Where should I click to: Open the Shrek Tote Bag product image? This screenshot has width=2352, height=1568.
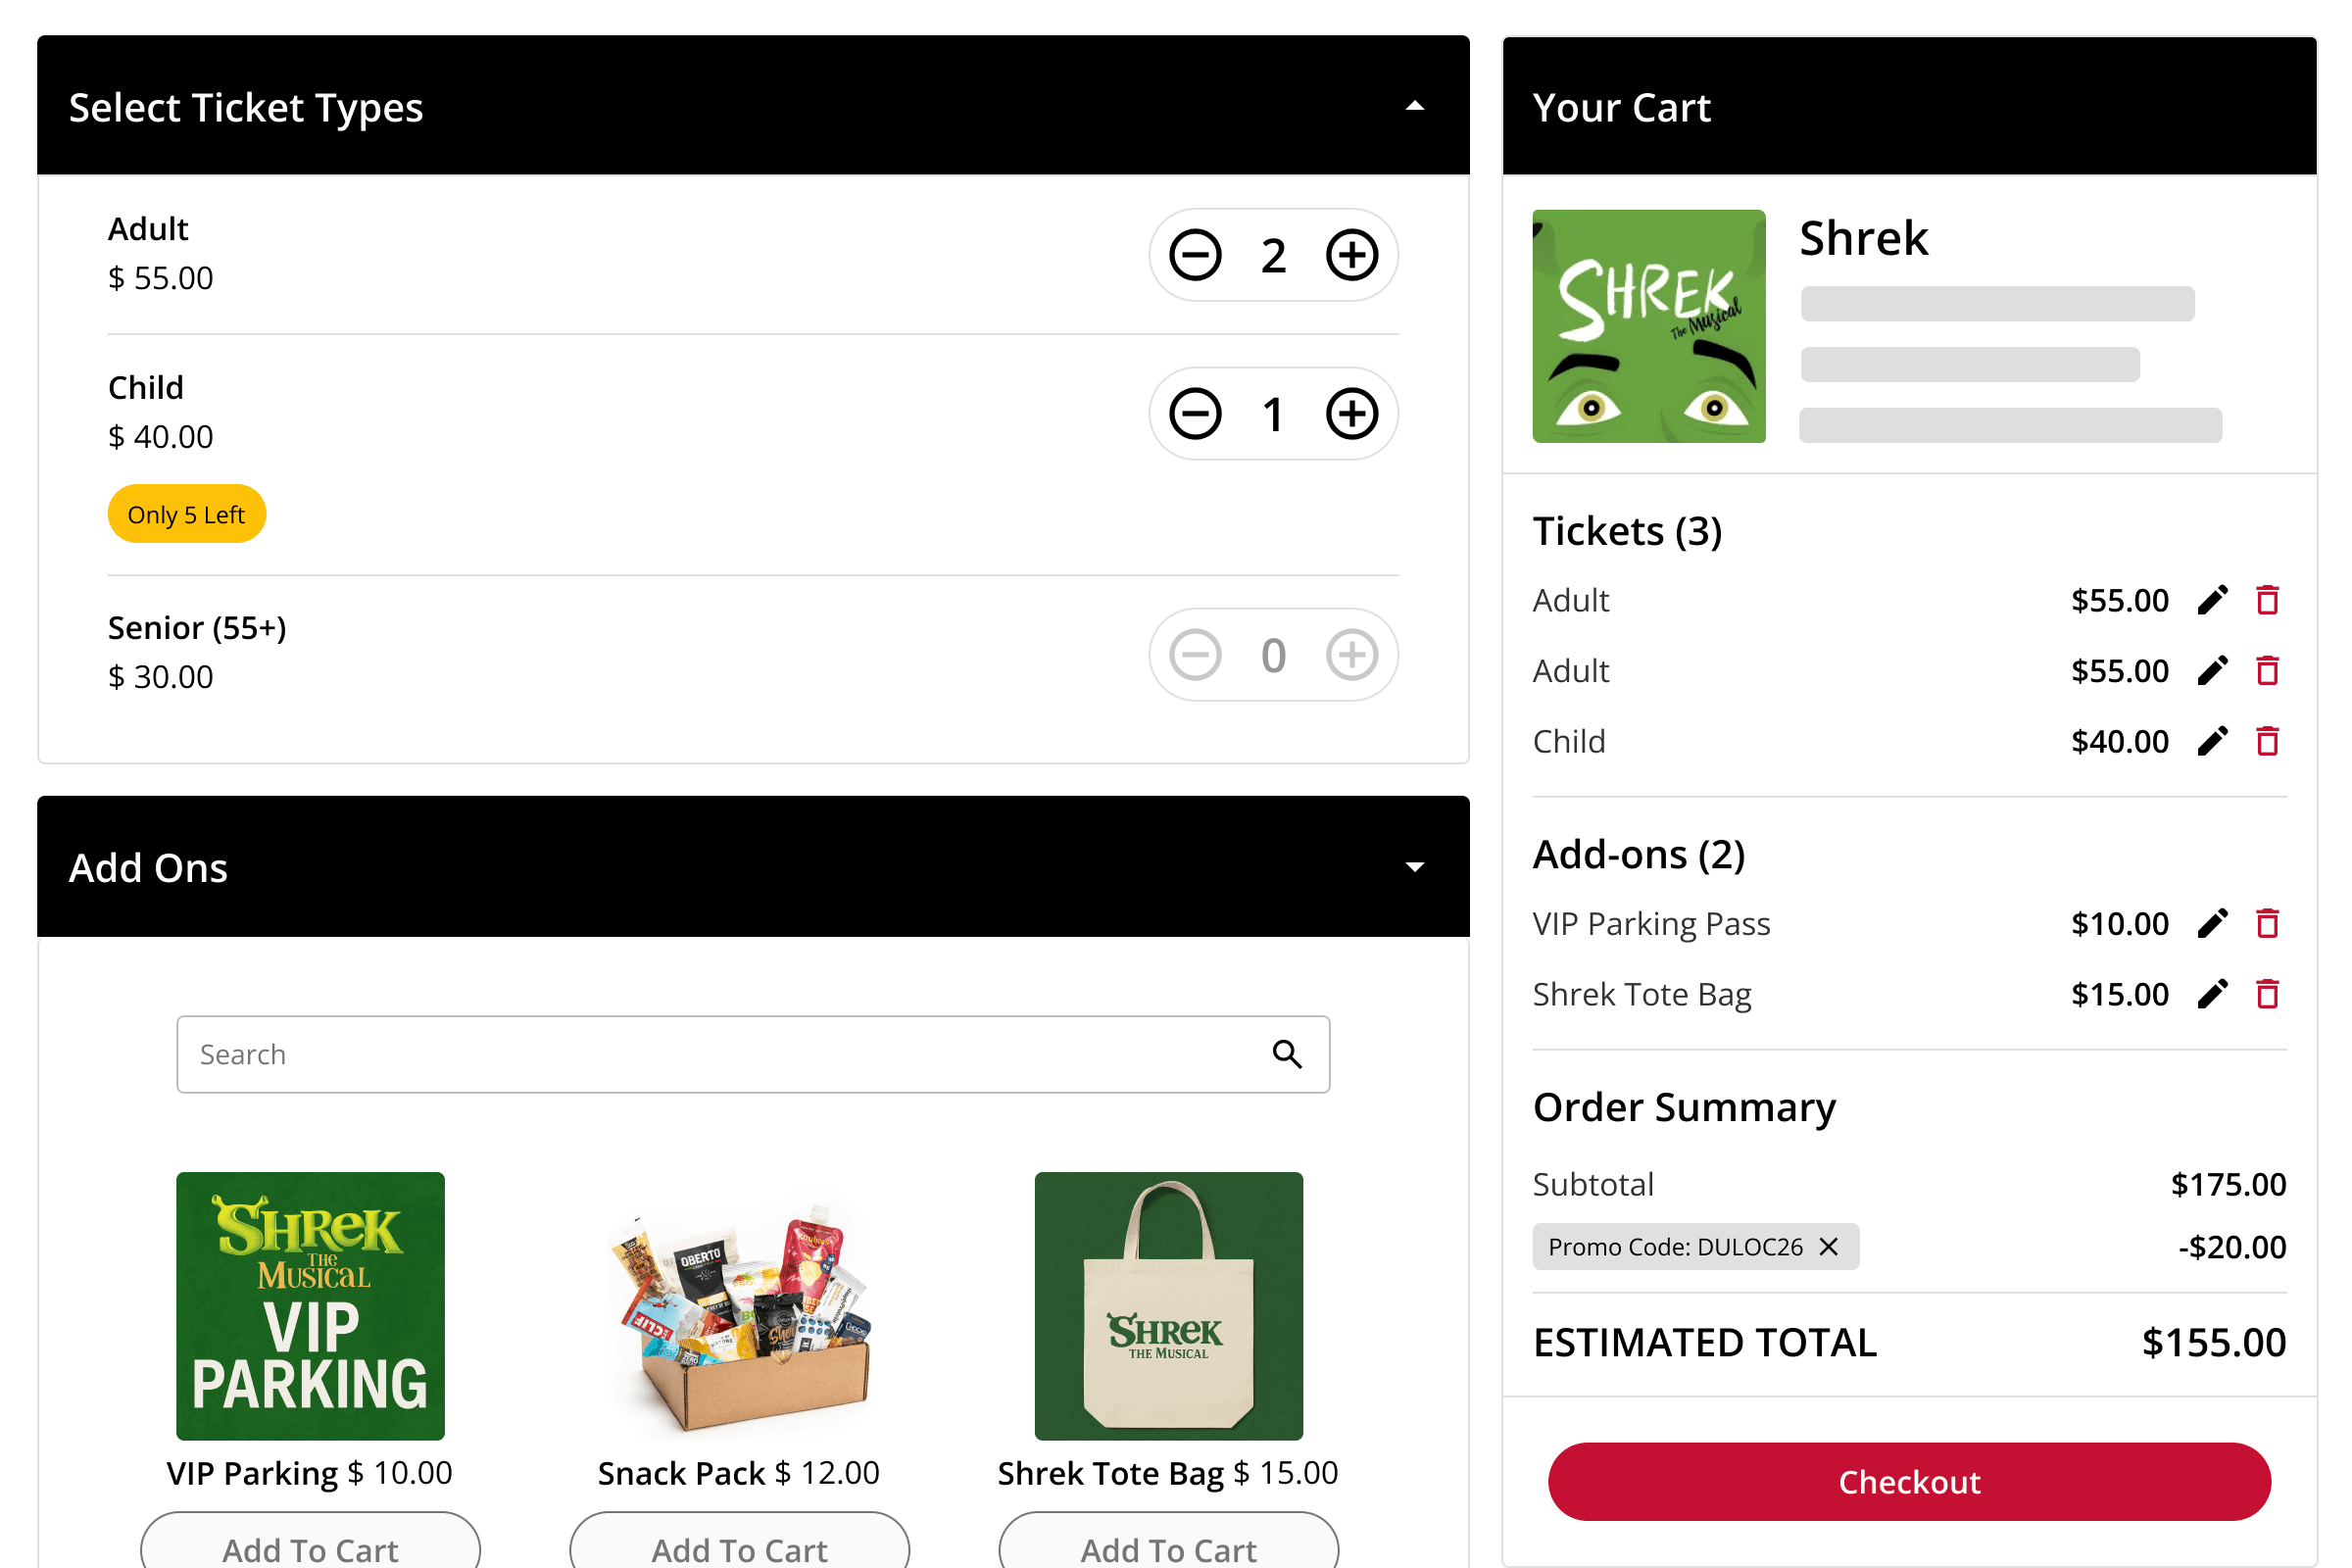coord(1168,1306)
